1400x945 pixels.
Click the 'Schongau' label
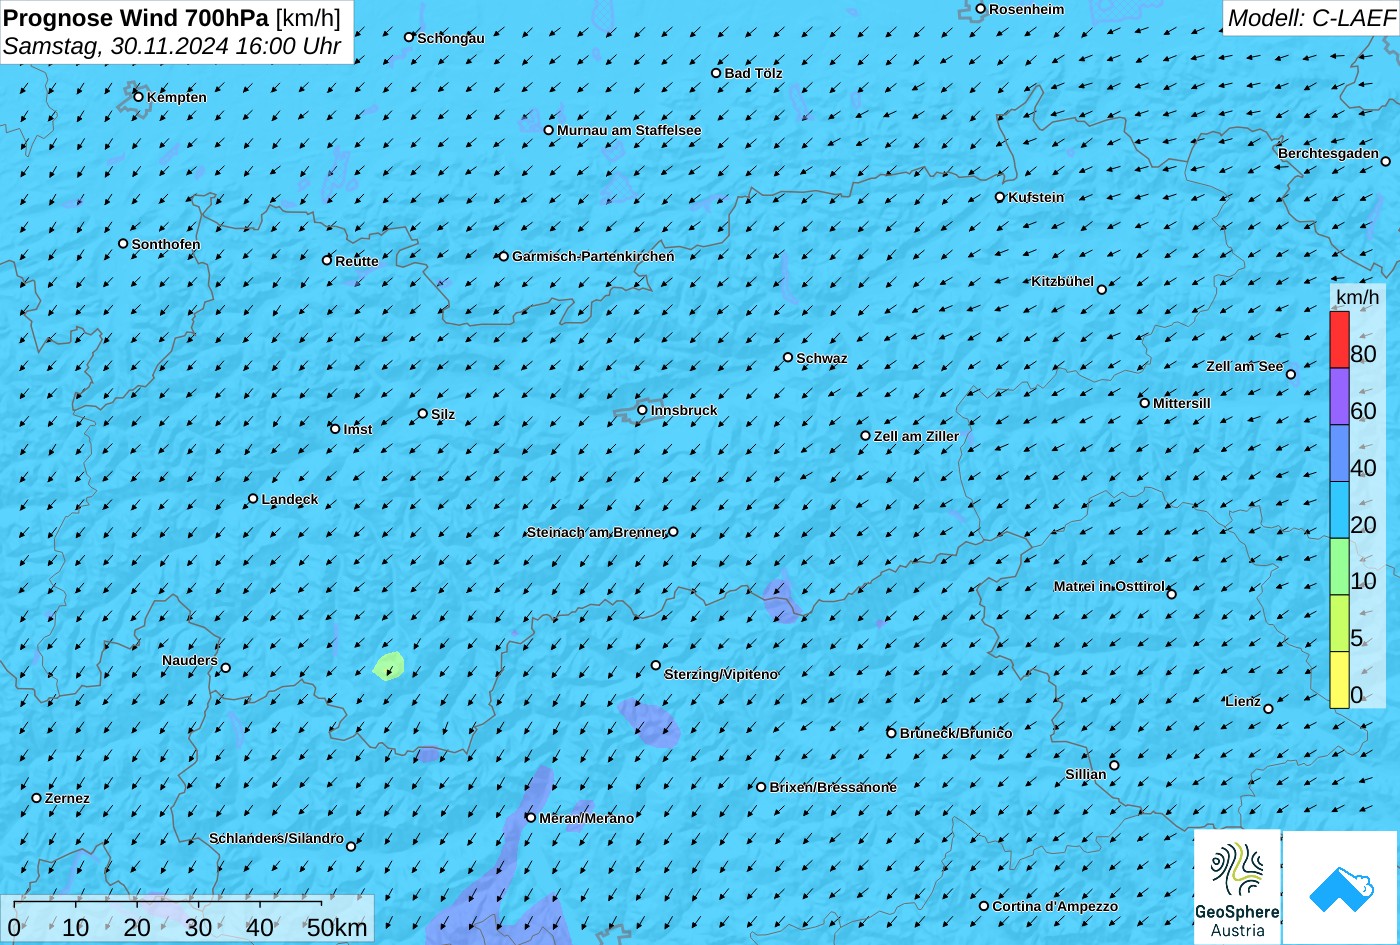[x=451, y=39]
